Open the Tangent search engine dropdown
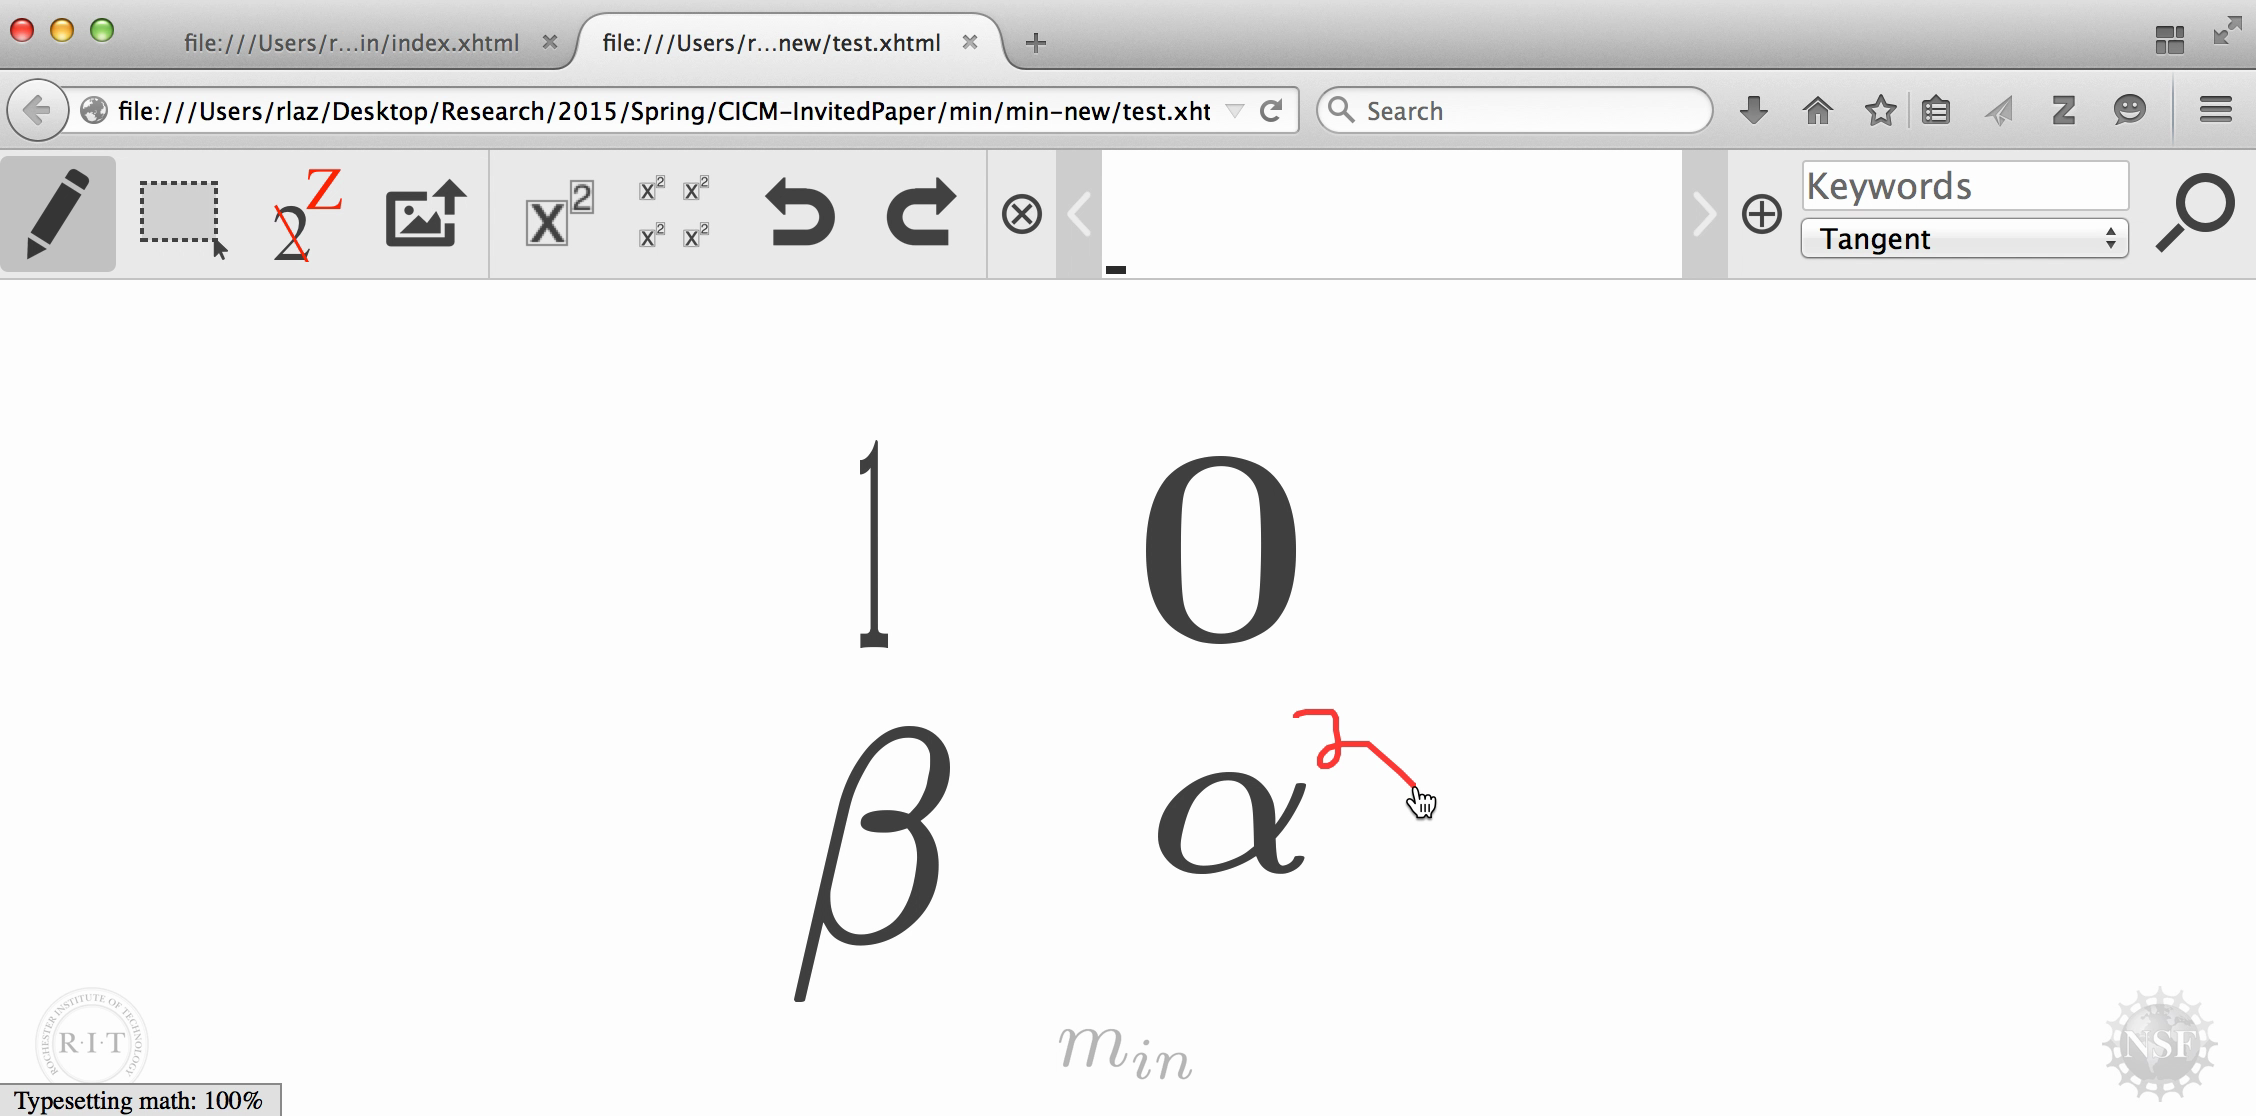The image size is (2256, 1116). click(1964, 239)
